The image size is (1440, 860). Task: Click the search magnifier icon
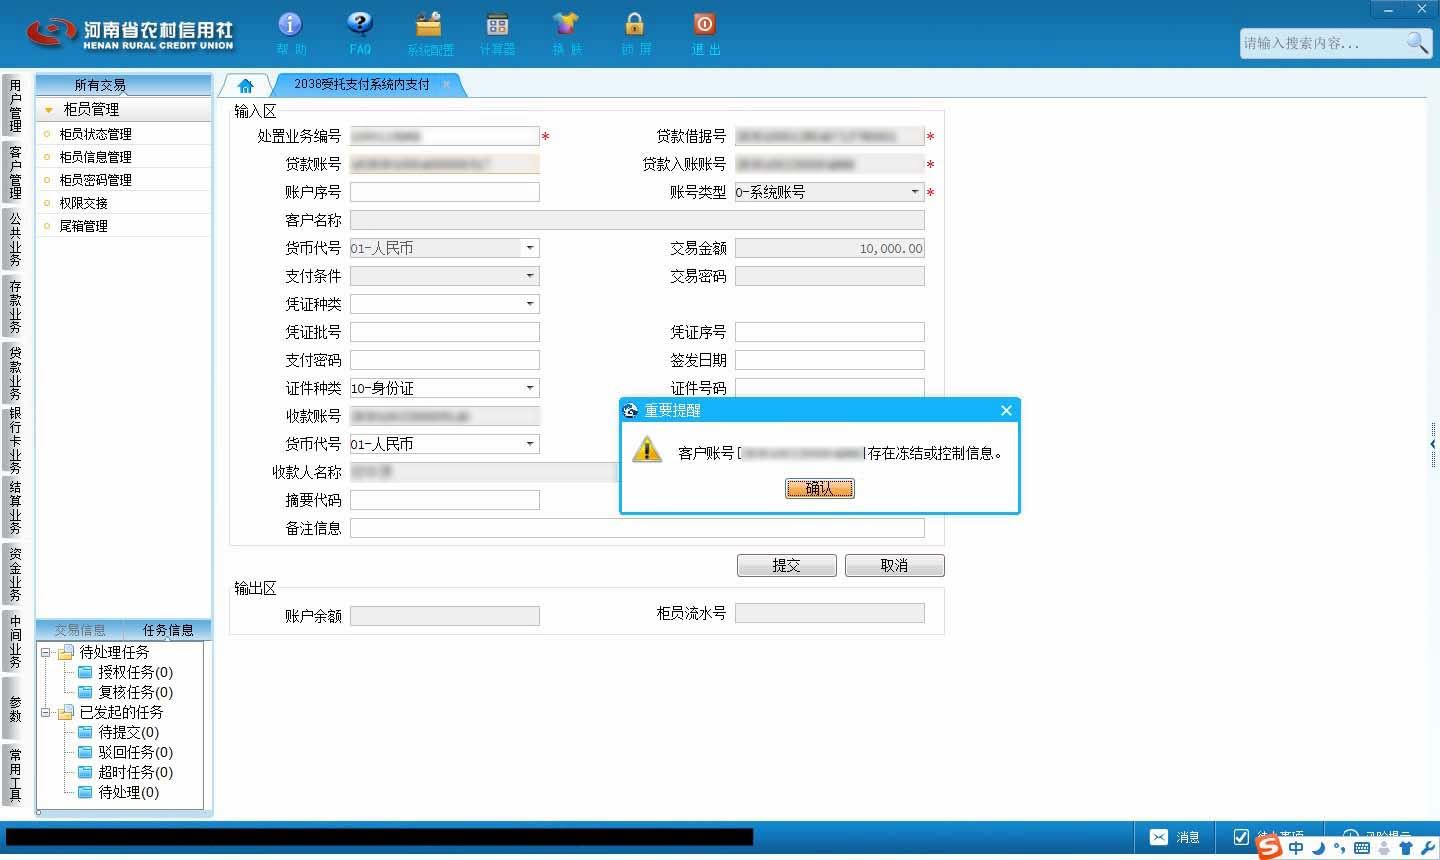[1417, 43]
